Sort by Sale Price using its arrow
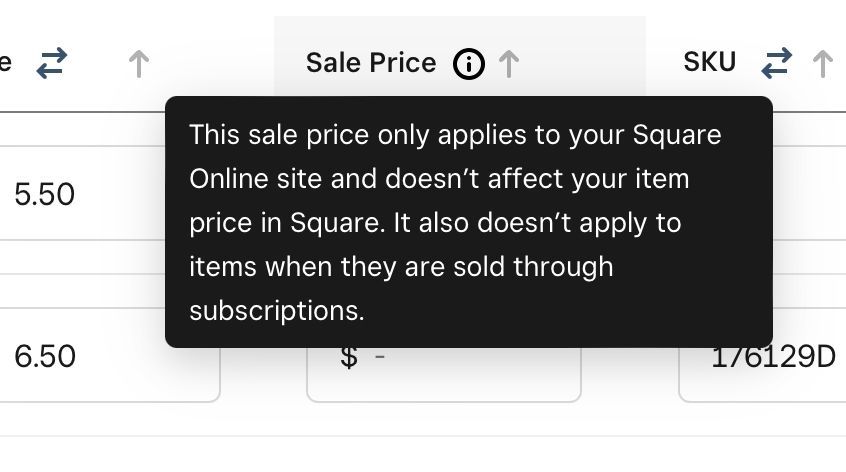The image size is (846, 472). tap(509, 64)
